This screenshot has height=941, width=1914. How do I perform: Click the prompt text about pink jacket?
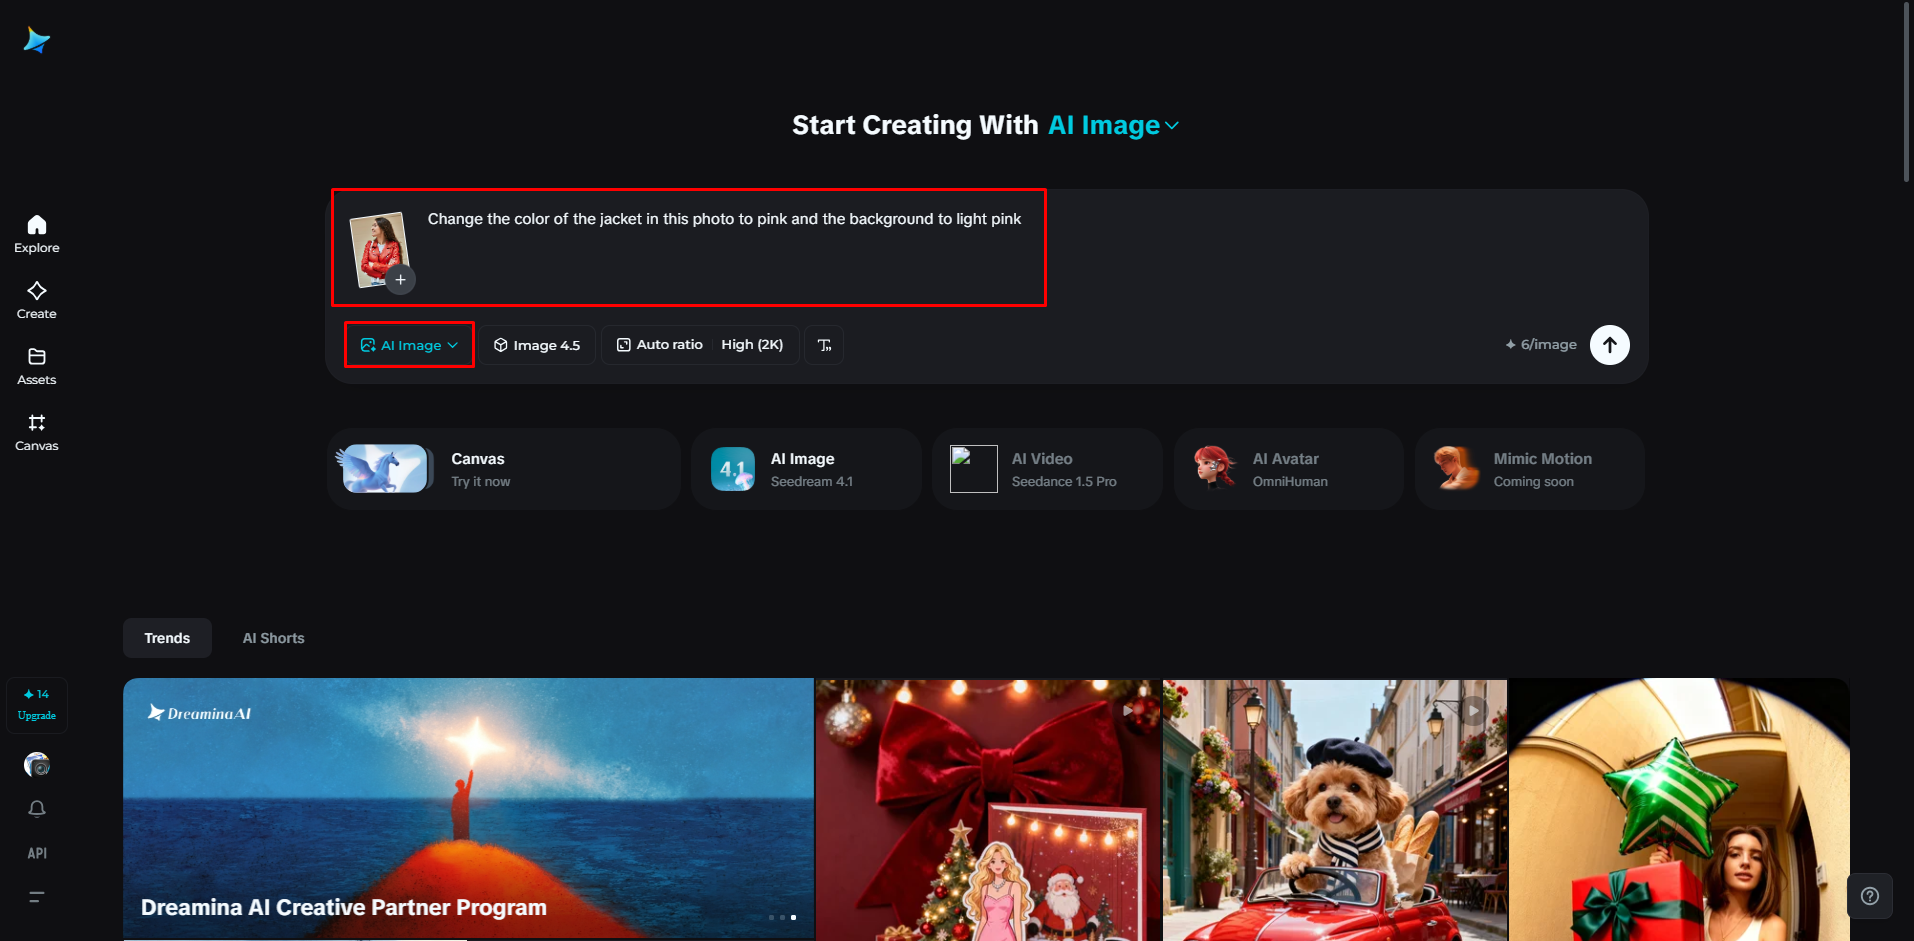coord(724,219)
